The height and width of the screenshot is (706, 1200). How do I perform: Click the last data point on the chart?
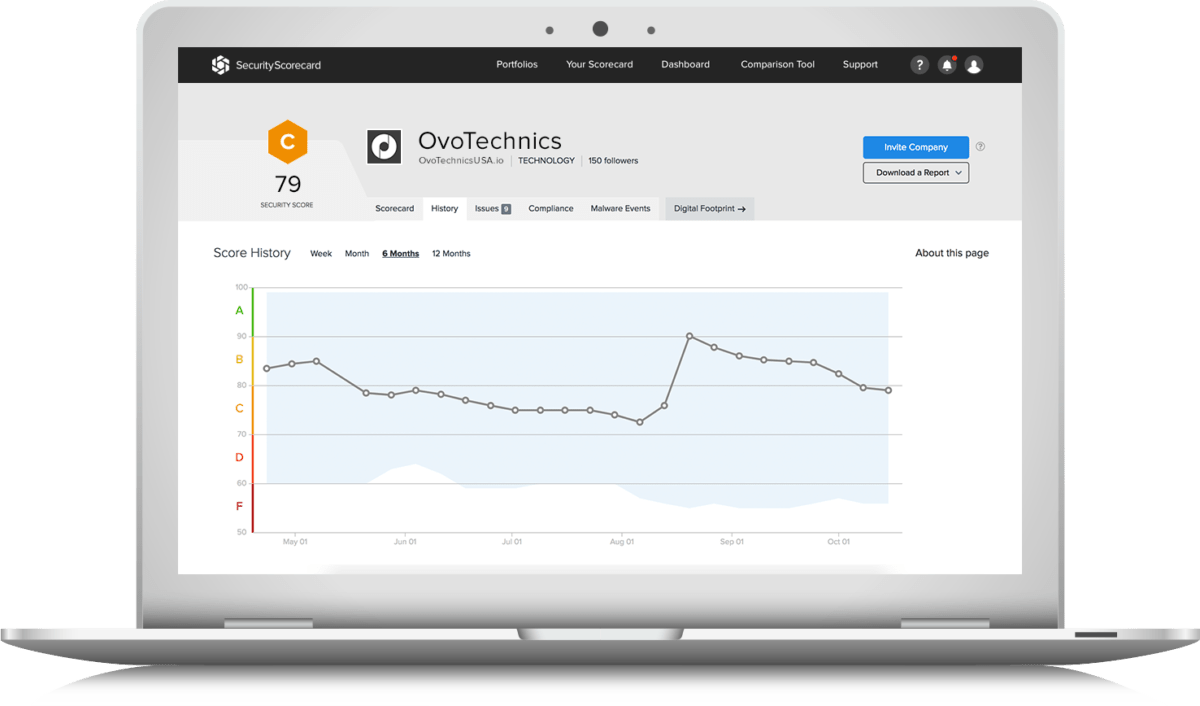pyautogui.click(x=888, y=391)
